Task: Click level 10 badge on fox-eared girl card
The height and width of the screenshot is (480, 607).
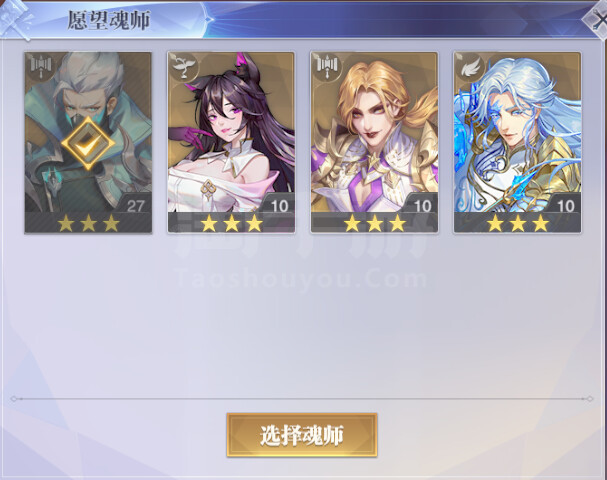Action: (x=279, y=205)
